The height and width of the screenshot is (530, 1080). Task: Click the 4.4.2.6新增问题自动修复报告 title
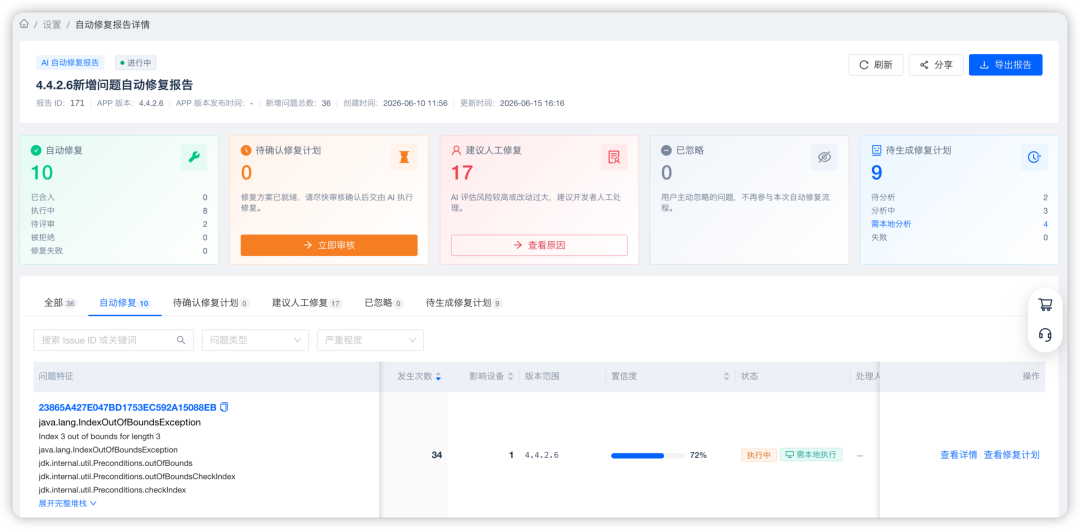tap(114, 85)
